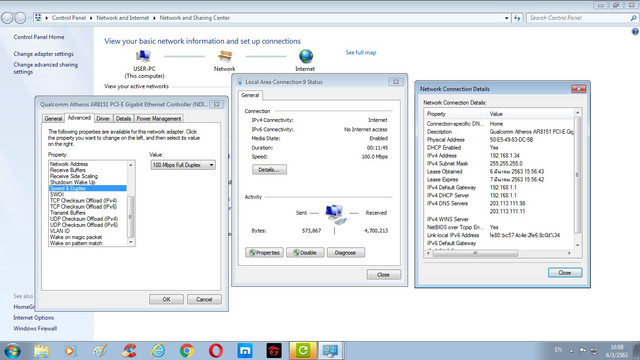Open the green Camtasia taskbar icon

click(x=303, y=351)
